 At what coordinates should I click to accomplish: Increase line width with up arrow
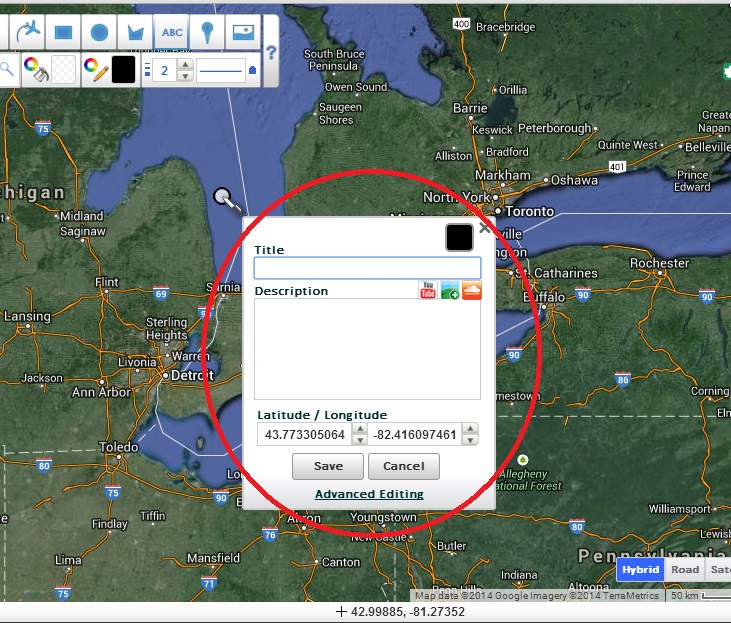click(x=185, y=64)
